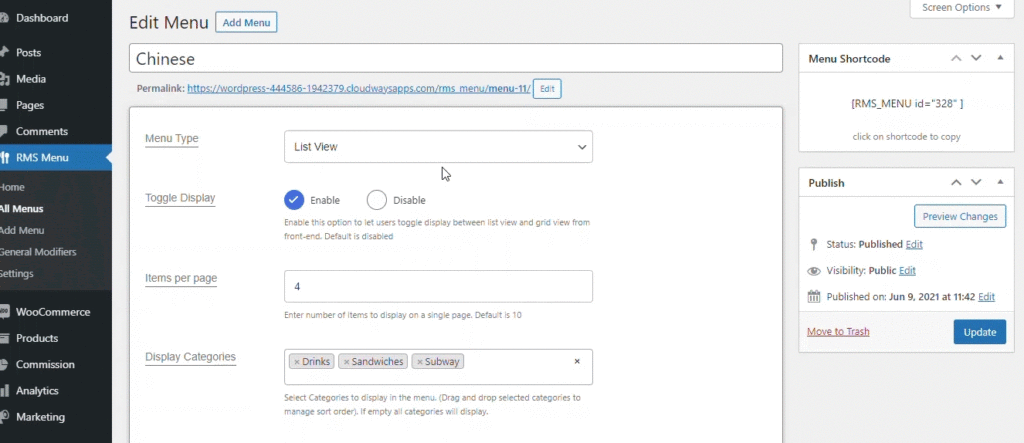Move Menu Shortcode panel down with chevron
This screenshot has height=443, width=1024.
pos(976,58)
